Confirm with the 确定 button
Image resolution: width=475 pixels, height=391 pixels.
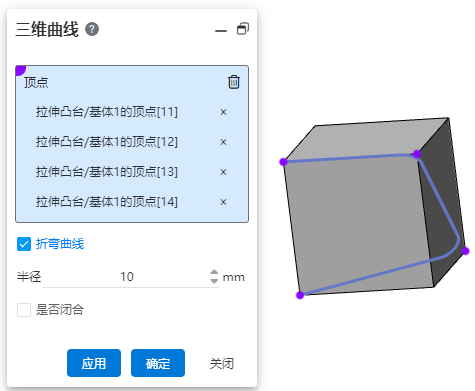coord(158,363)
